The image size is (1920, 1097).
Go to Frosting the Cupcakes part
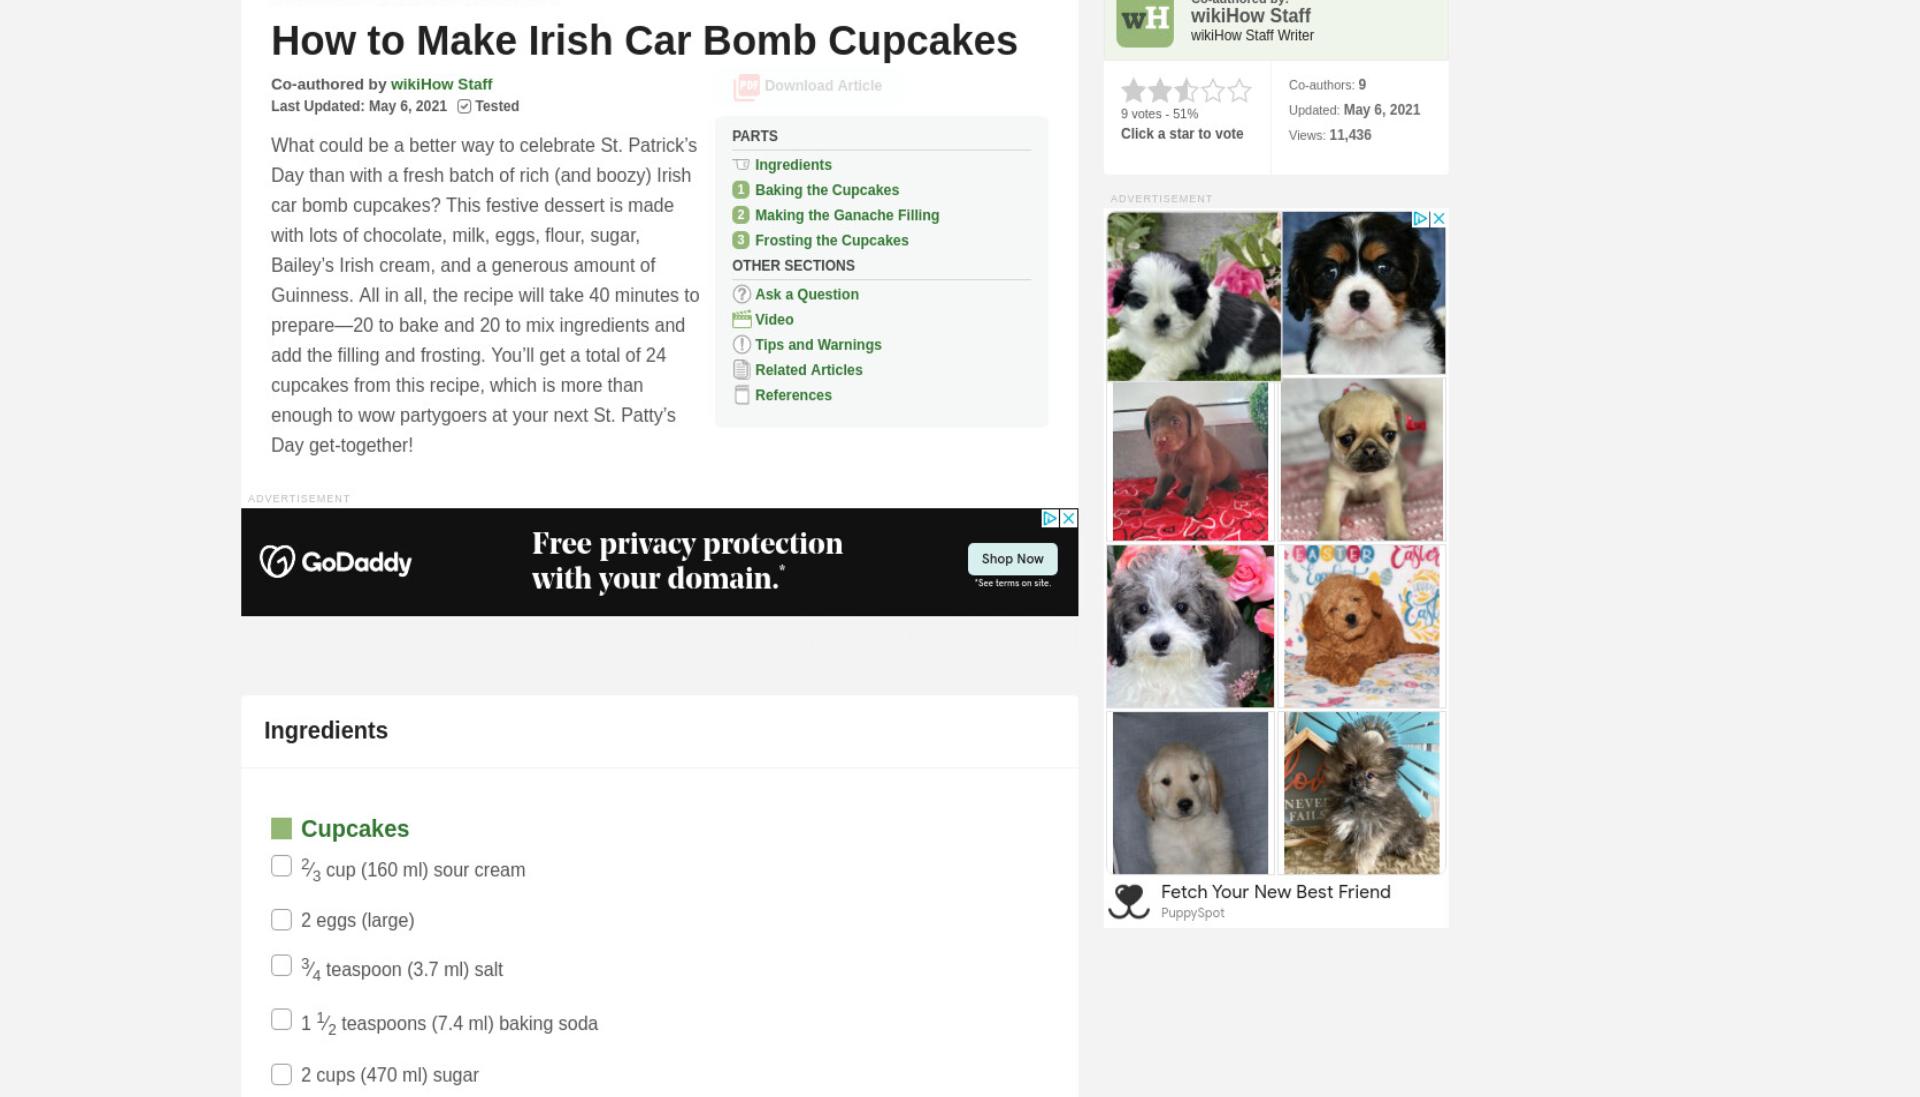pos(831,240)
